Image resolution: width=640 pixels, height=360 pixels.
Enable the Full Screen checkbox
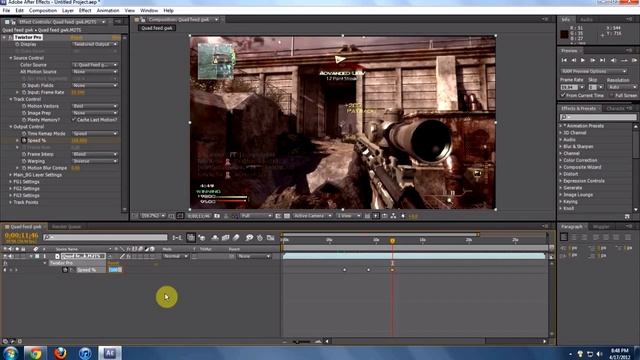612,95
